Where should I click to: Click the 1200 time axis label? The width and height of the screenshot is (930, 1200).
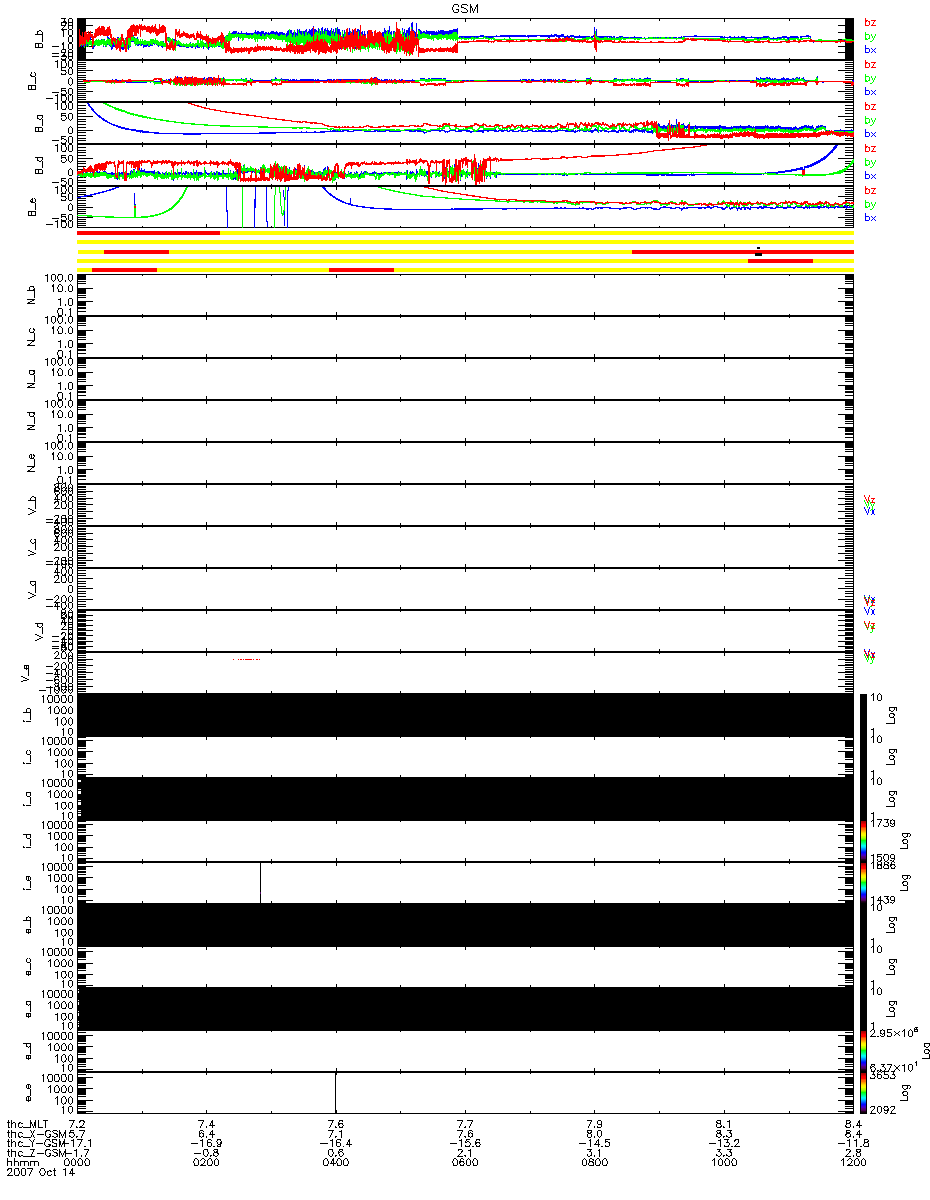tap(852, 1164)
